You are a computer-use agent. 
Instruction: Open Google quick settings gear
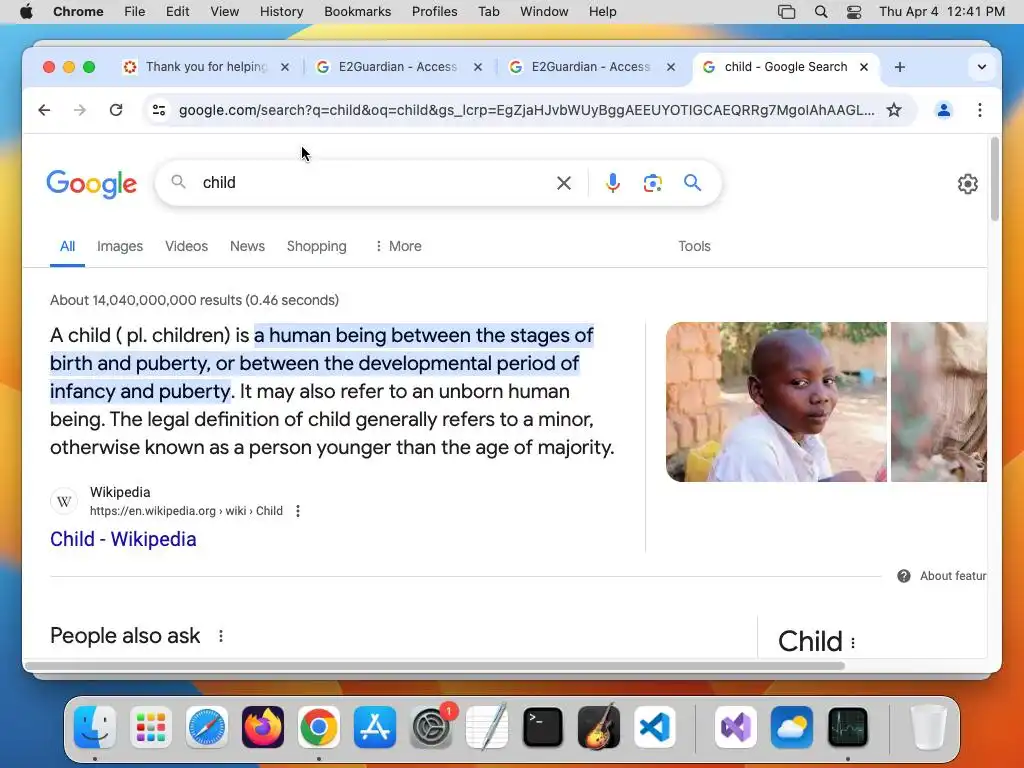(968, 184)
